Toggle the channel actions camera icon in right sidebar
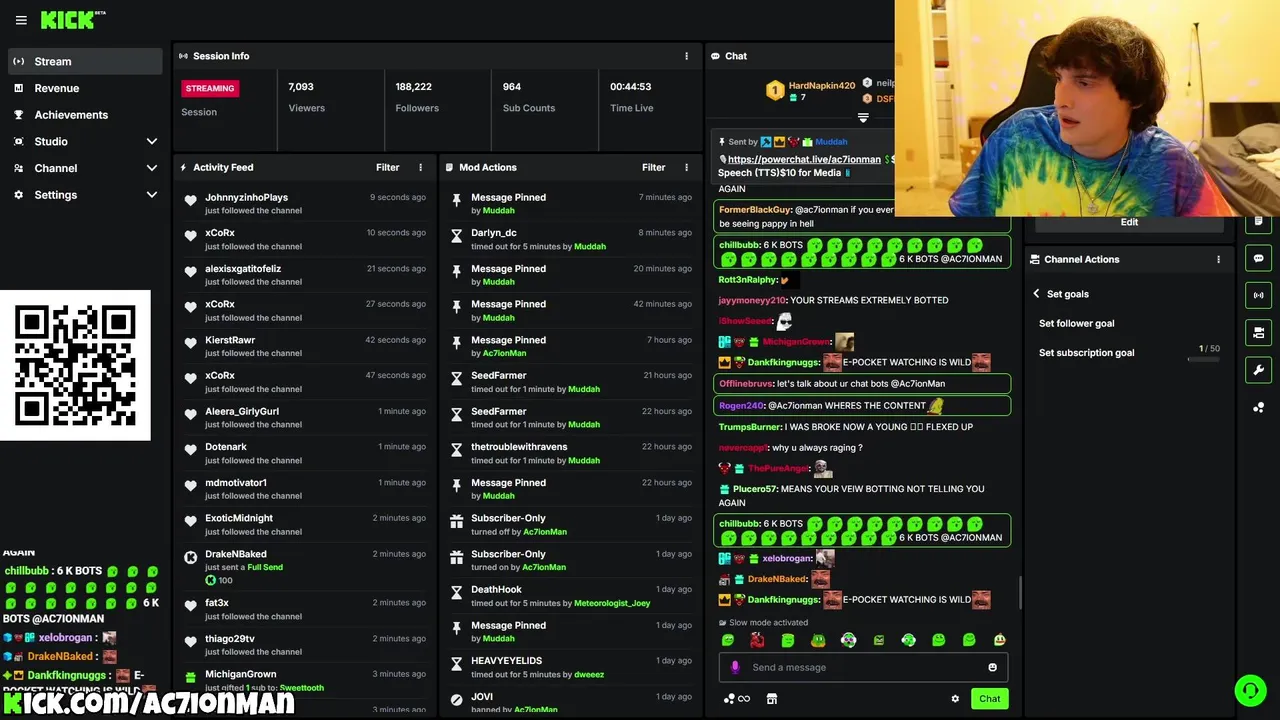This screenshot has height=720, width=1280. click(x=1258, y=332)
